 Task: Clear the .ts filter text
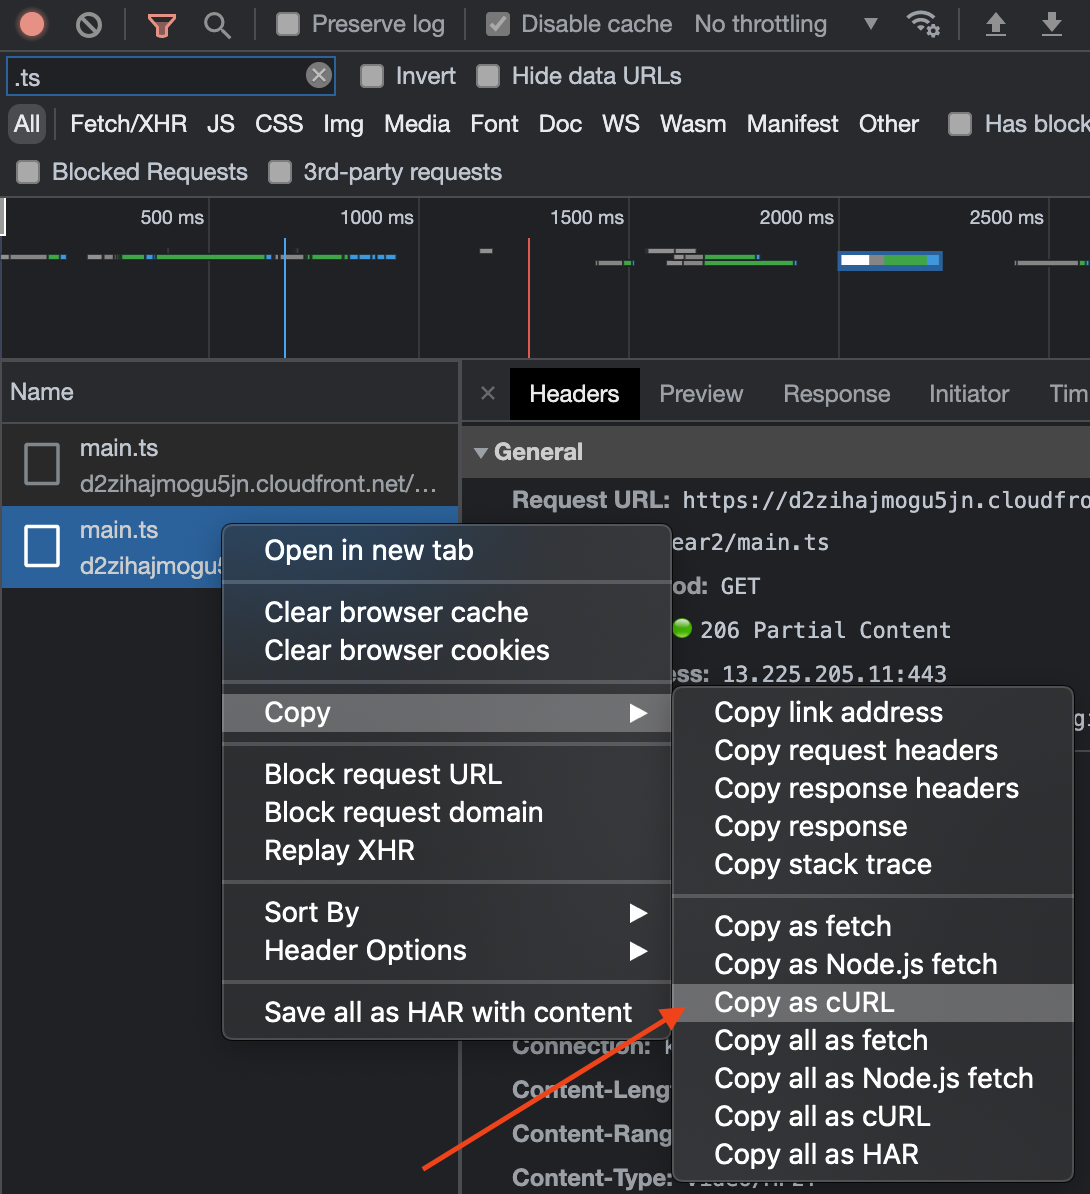(x=318, y=75)
